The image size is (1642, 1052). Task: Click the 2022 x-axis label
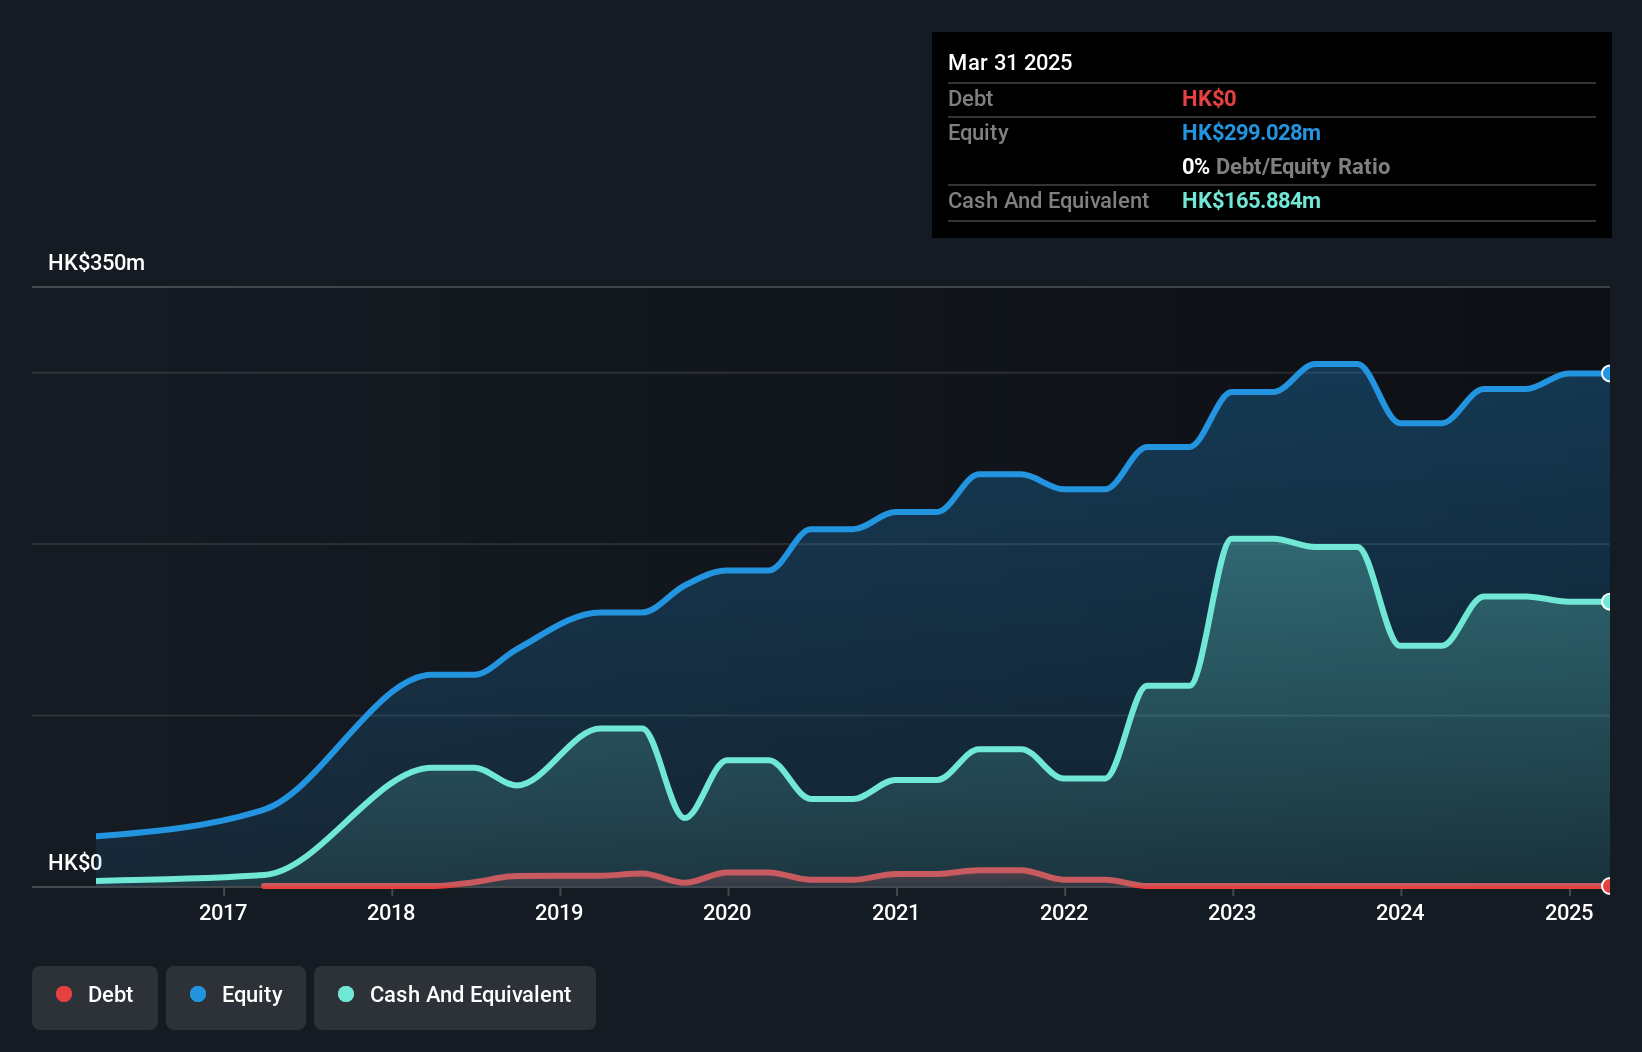click(1064, 912)
